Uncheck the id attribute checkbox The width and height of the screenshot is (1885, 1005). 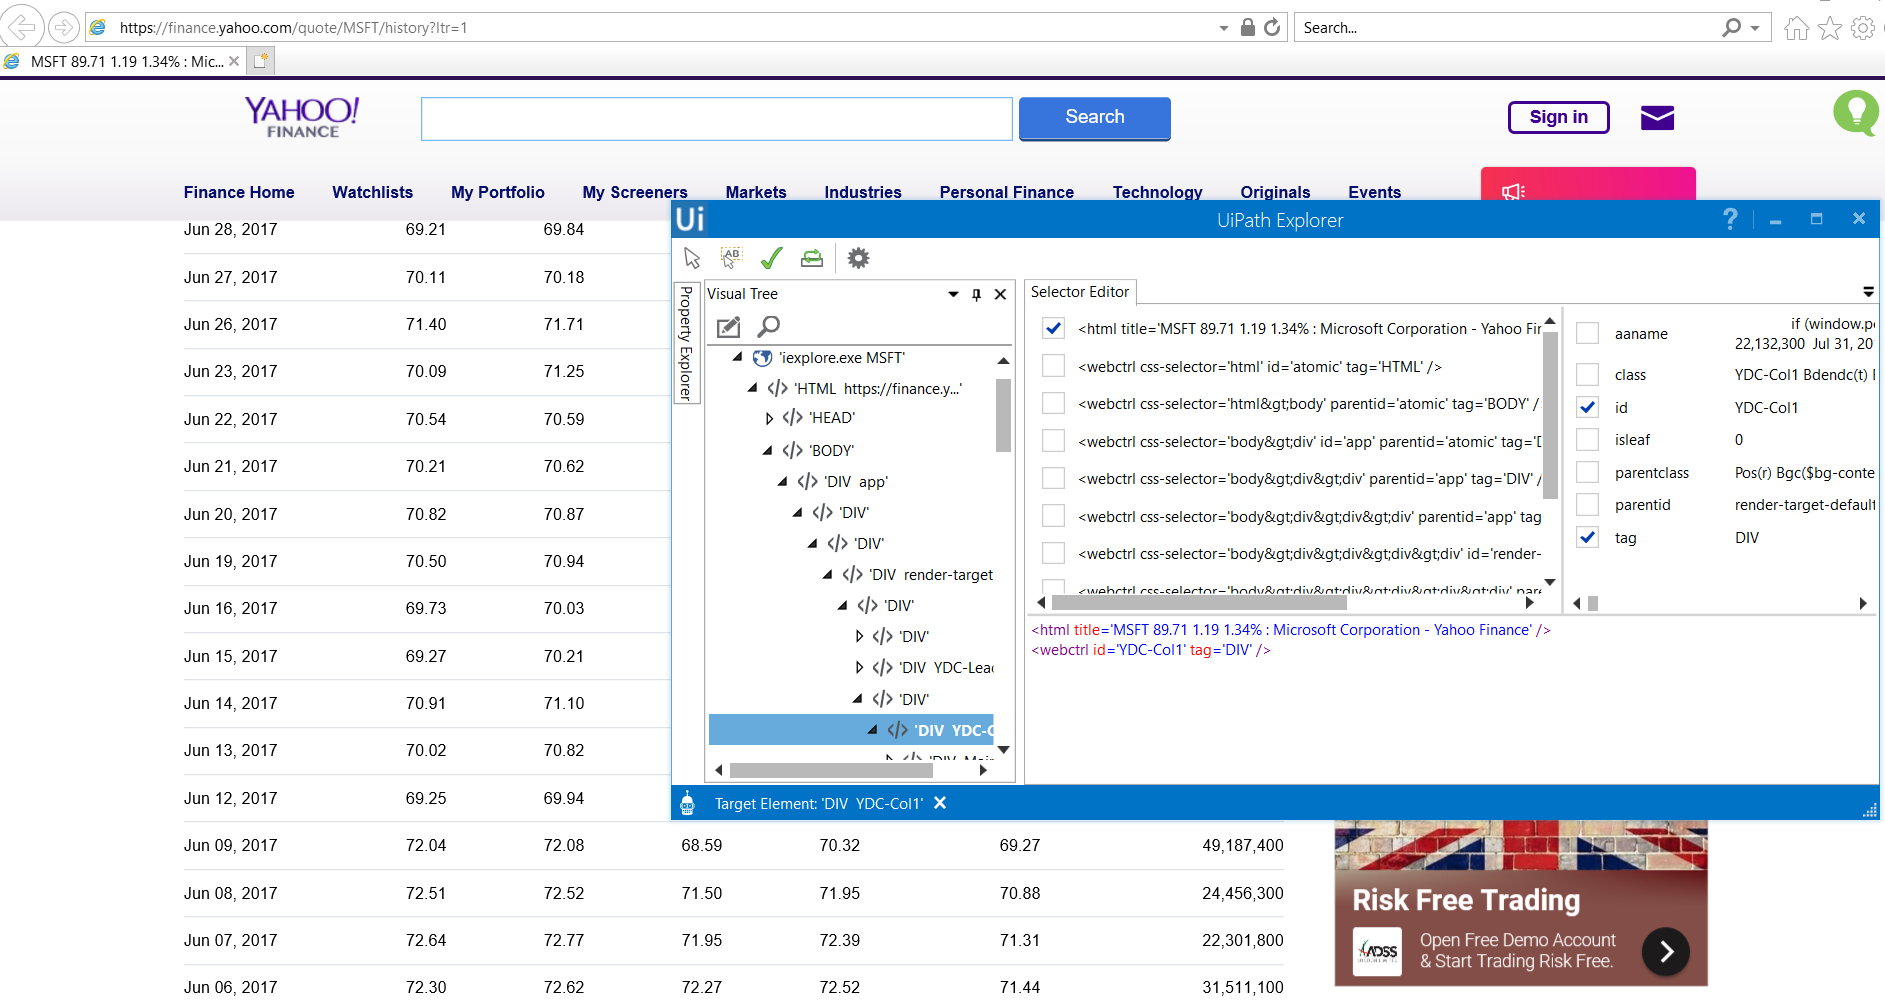[1587, 407]
